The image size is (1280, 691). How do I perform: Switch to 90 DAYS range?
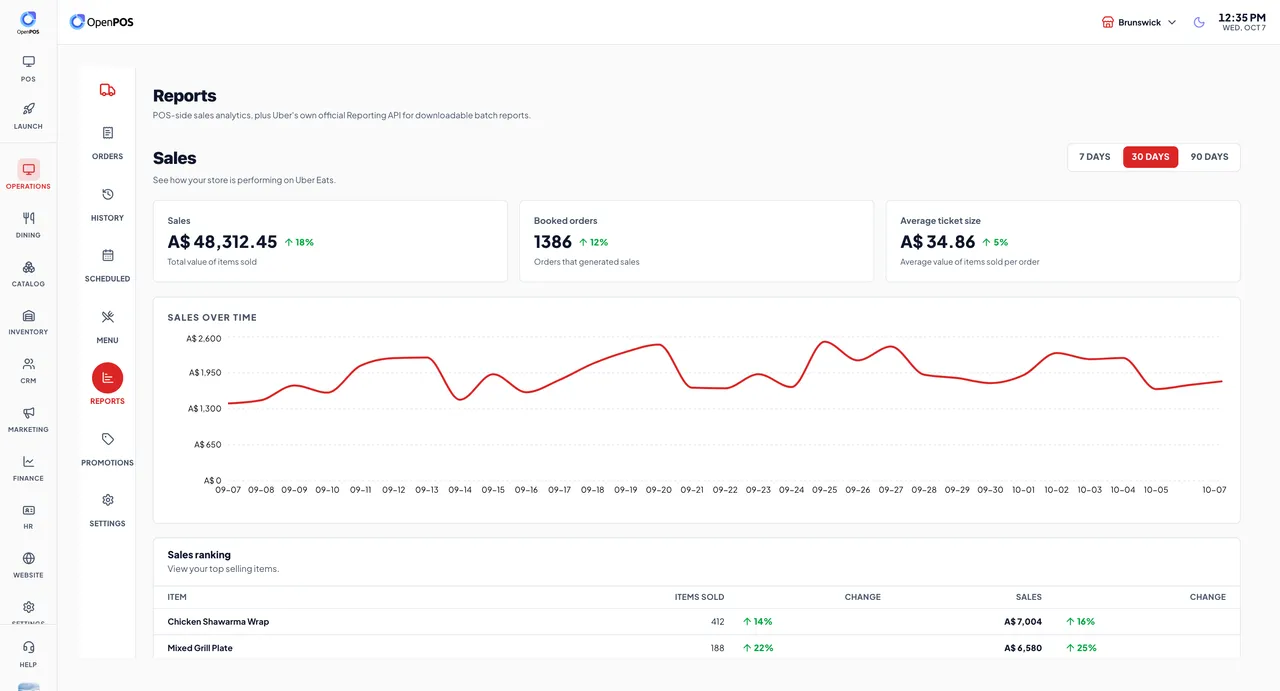[1209, 157]
